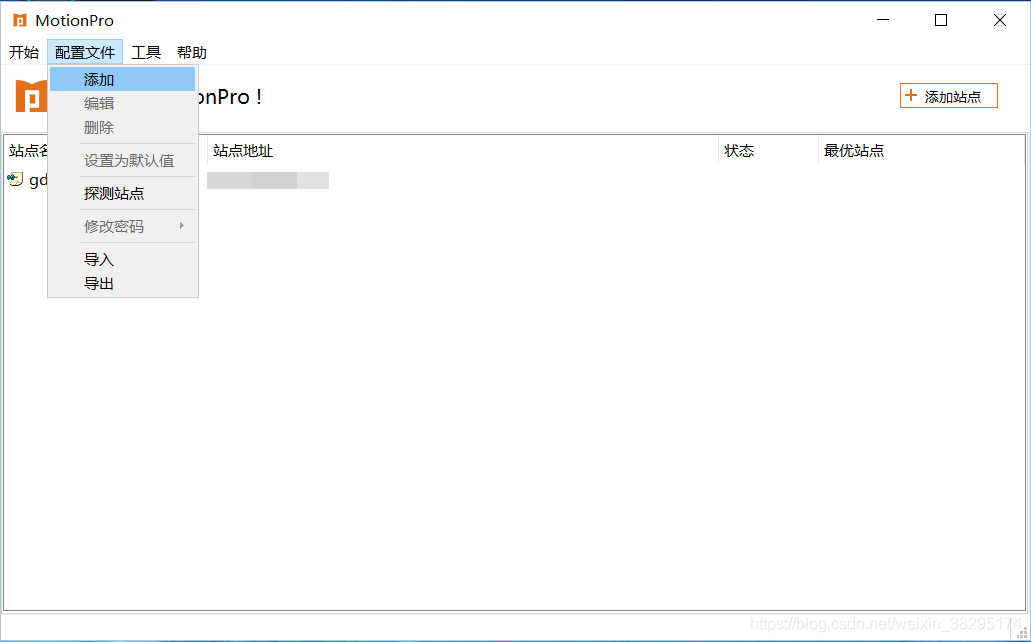Click the MotionPro title bar app icon
Screen dimensions: 1031x642
pos(20,20)
